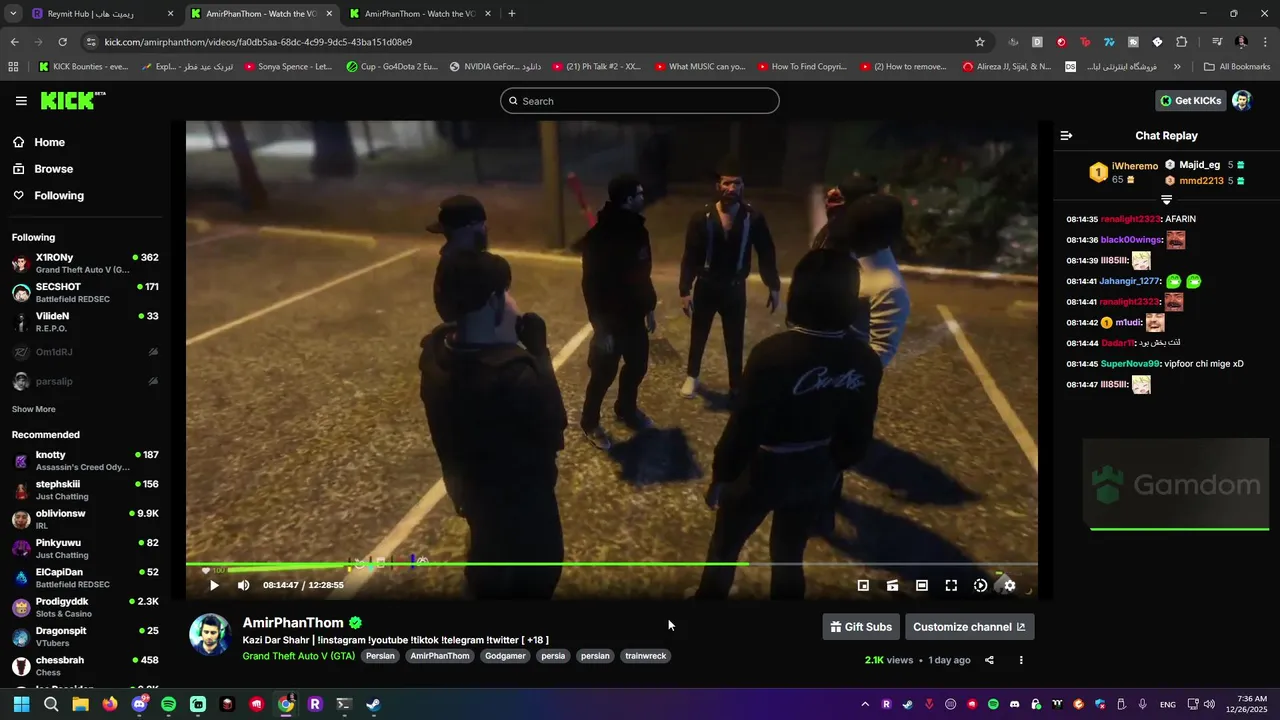Click the Gamdom ad banner

(x=1176, y=484)
